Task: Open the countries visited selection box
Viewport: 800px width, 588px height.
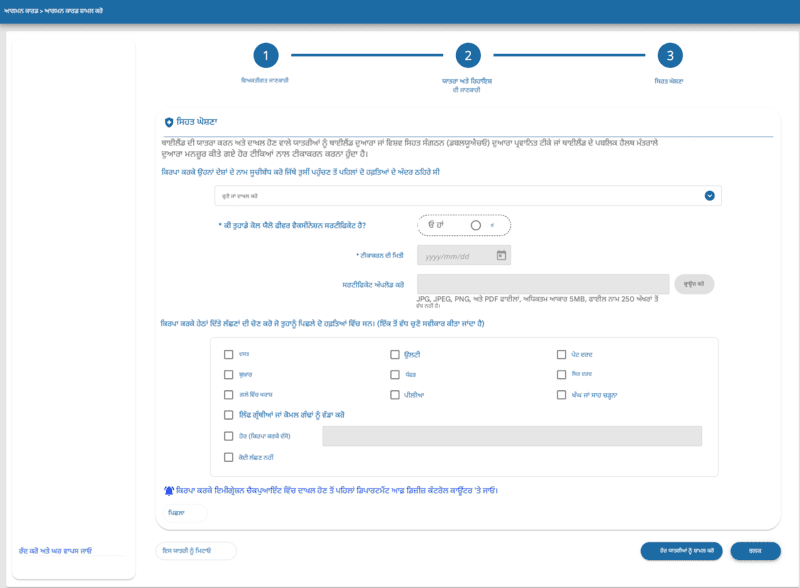Action: point(468,196)
